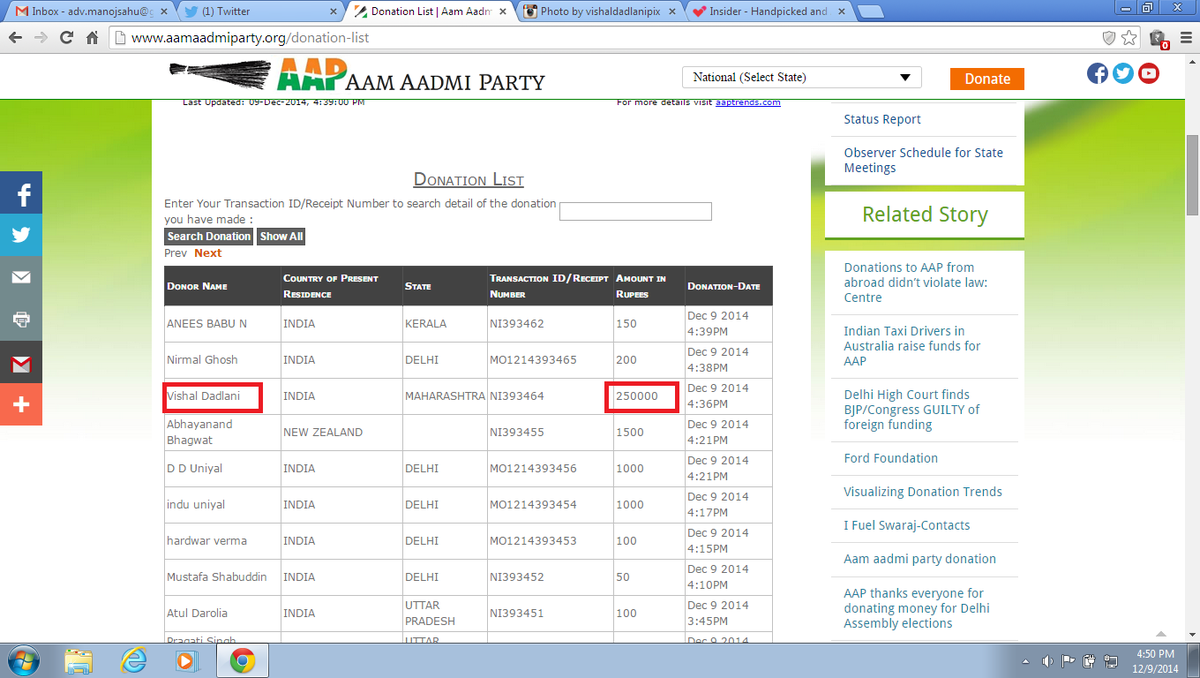
Task: Open I Fuel Swaraj-Contacts link
Action: coord(907,525)
